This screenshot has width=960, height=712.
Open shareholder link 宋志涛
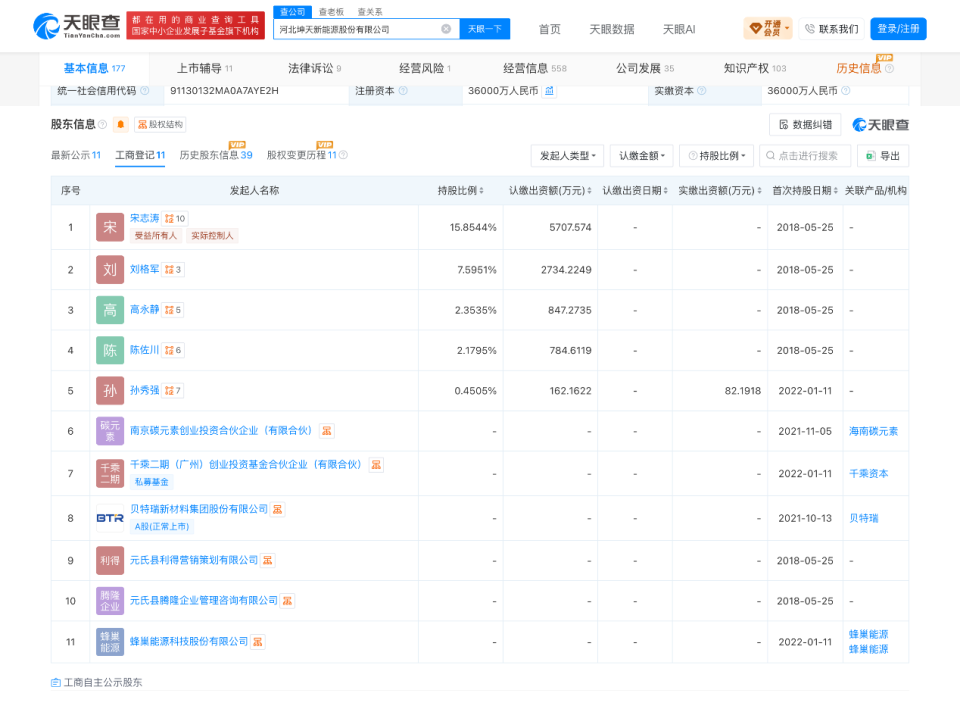tap(144, 218)
